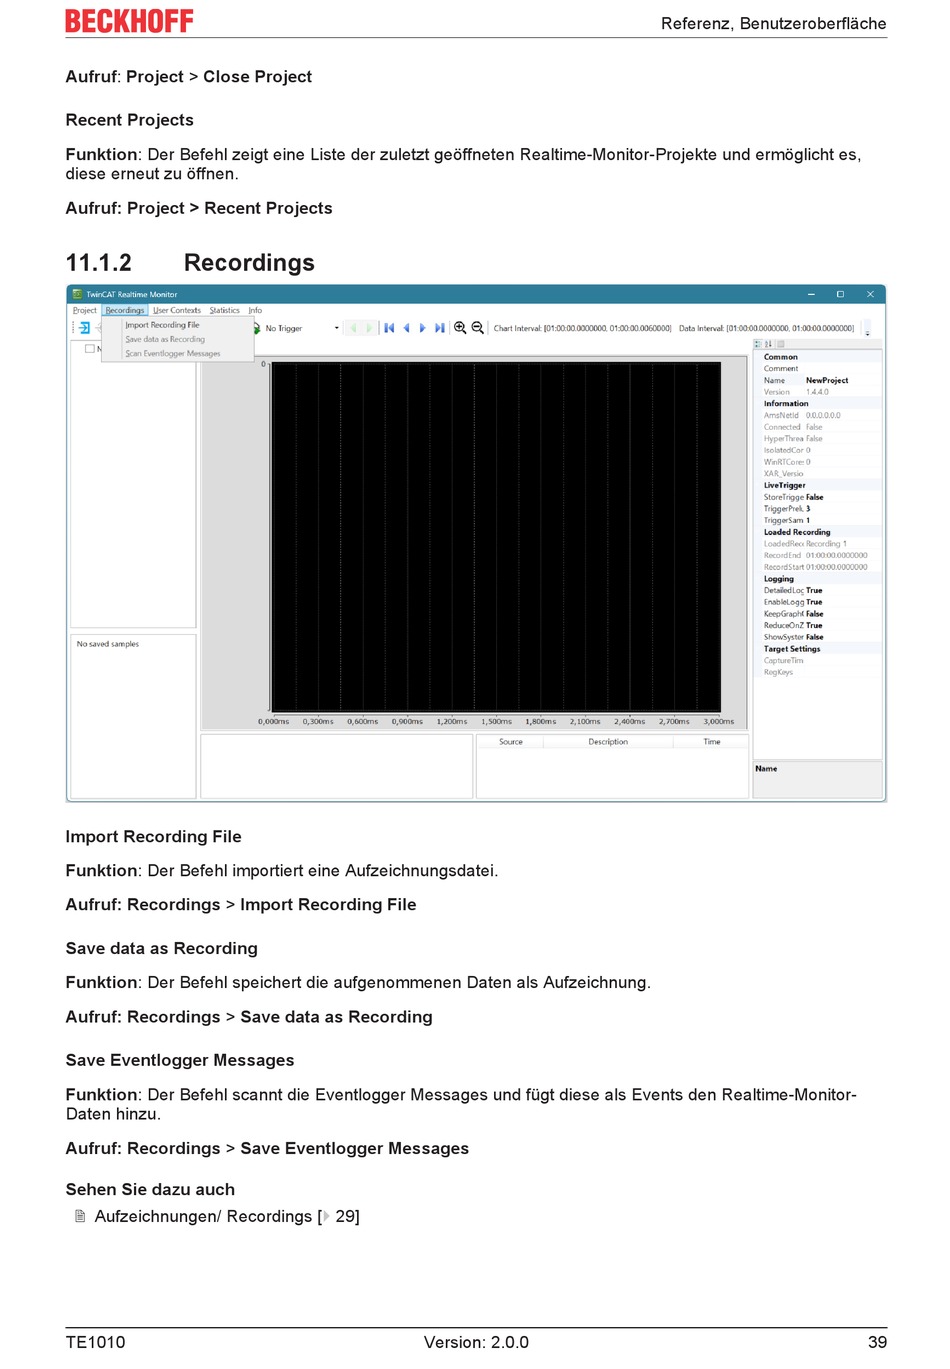
Task: Click the Categorized view icon in properties
Action: [x=758, y=344]
